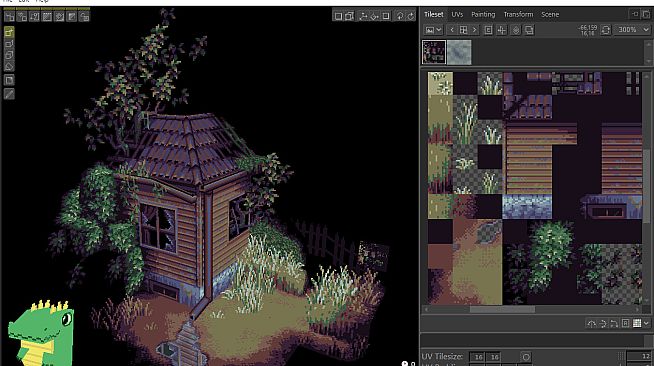Click the detach panel icon at top-right corner
Viewport: 654px width, 366px height.
[x=646, y=14]
